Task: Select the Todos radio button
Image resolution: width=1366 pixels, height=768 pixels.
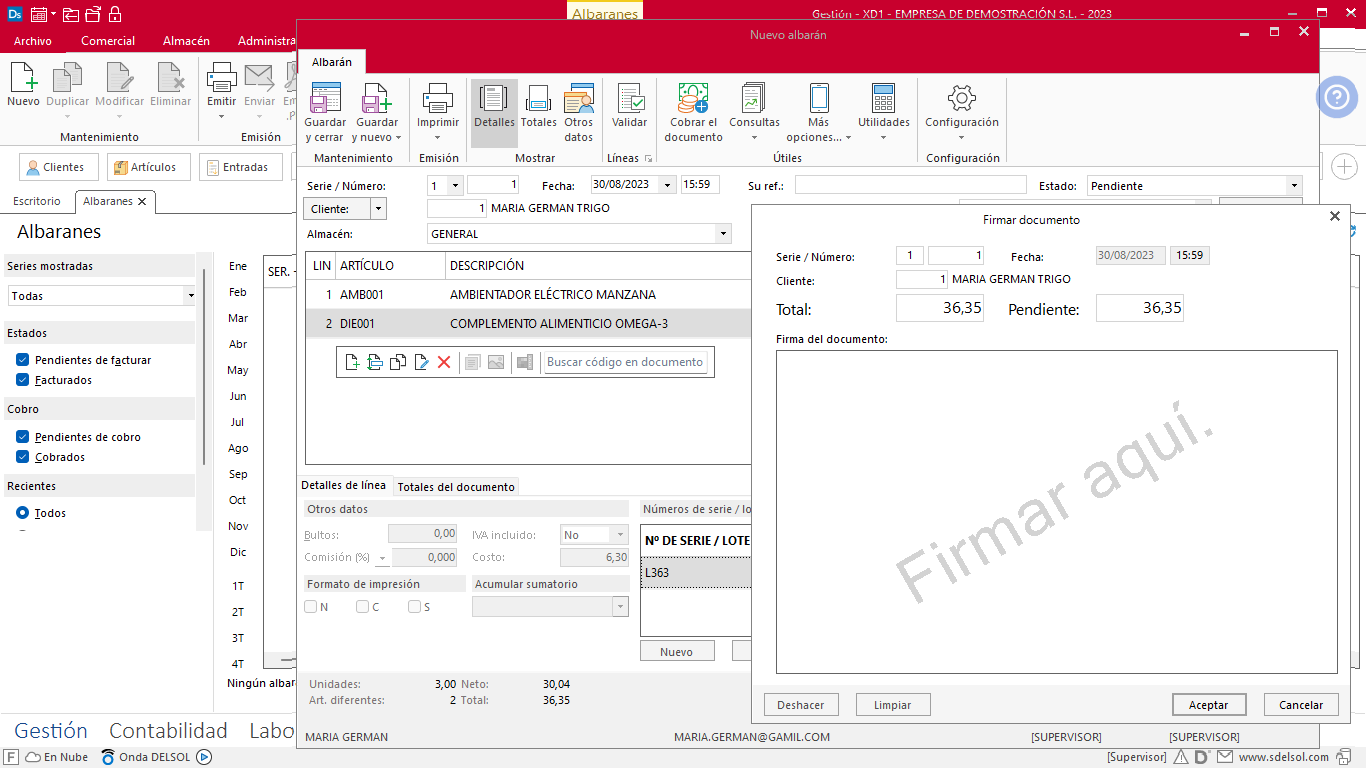Action: pyautogui.click(x=23, y=513)
